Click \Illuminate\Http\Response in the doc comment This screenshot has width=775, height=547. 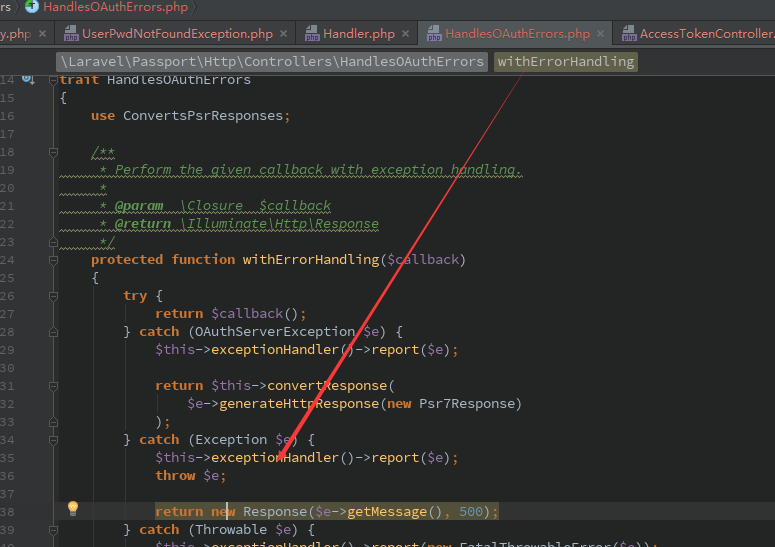coord(279,224)
